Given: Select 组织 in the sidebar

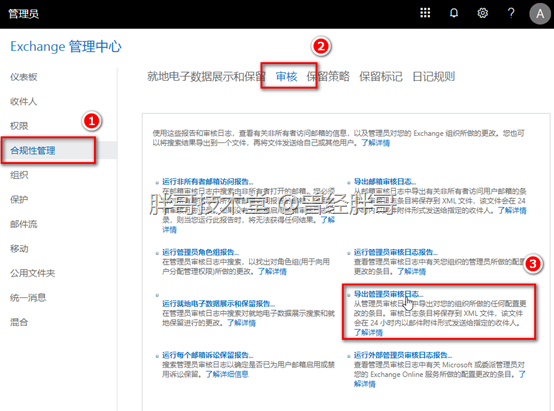Looking at the screenshot, I should [x=19, y=175].
